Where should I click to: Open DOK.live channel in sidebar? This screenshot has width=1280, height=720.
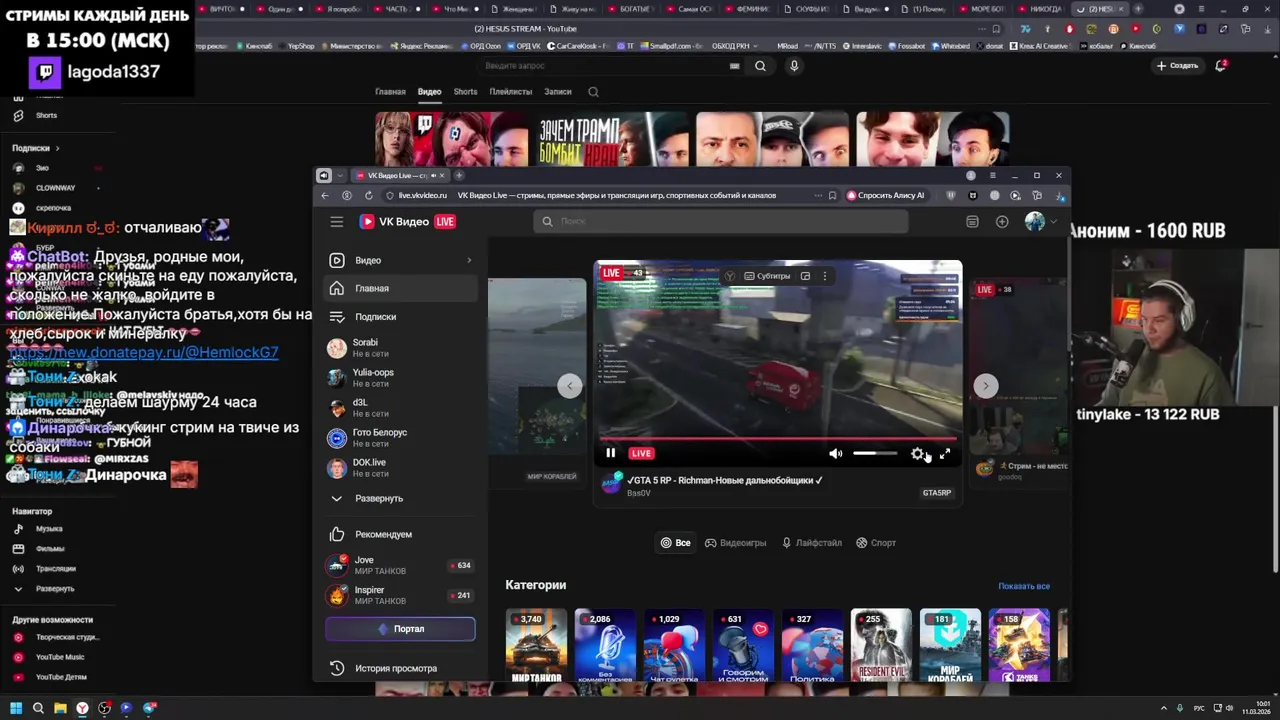point(400,468)
